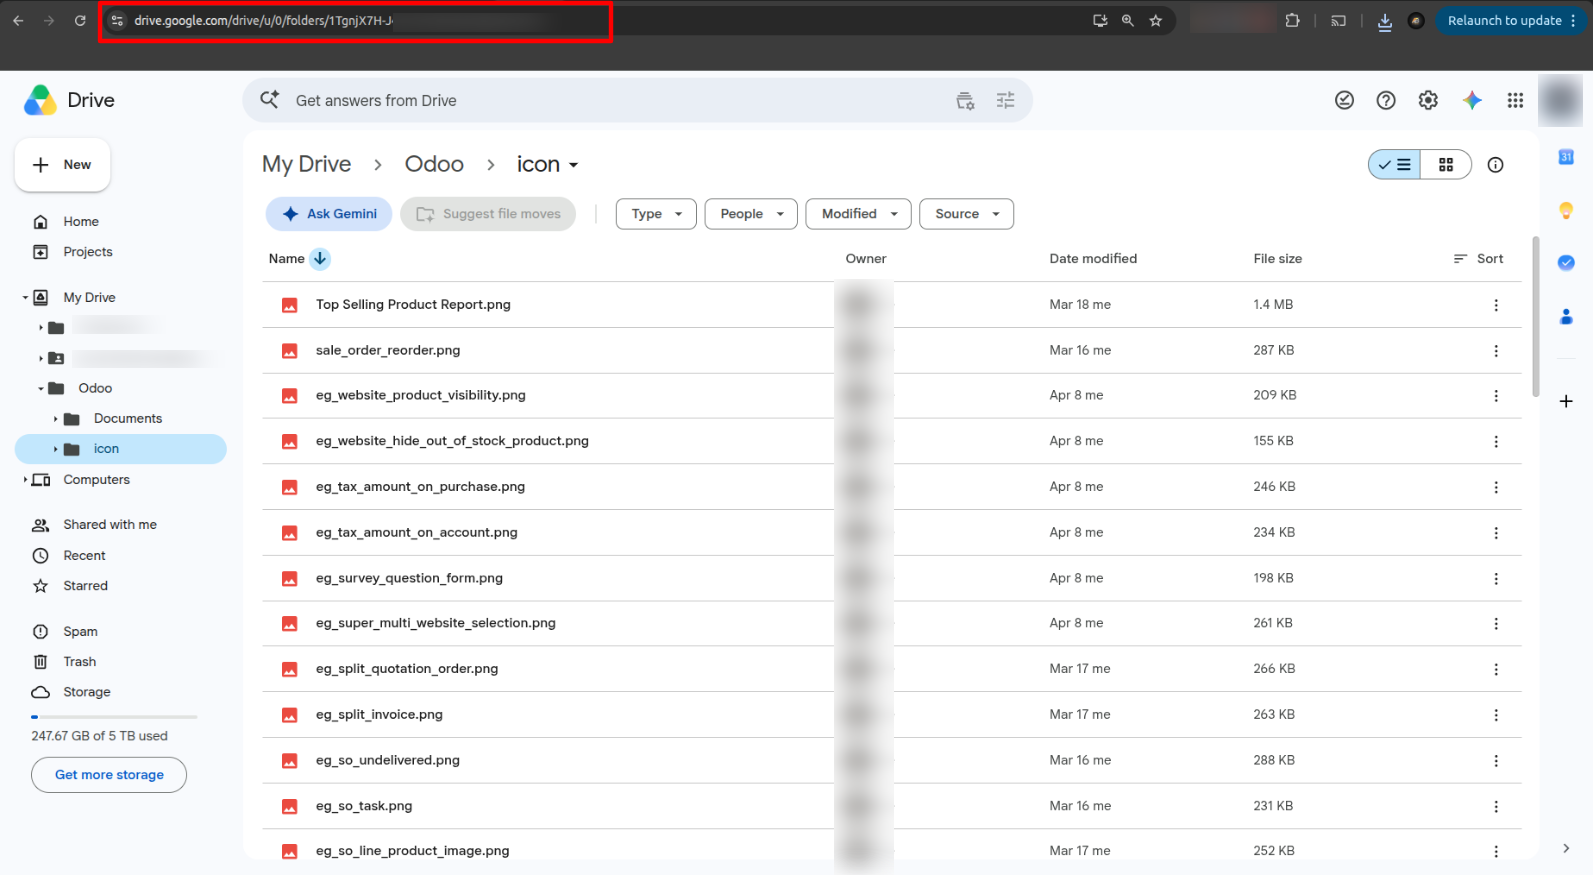The height and width of the screenshot is (875, 1593).
Task: Open the People filter dropdown
Action: point(751,214)
